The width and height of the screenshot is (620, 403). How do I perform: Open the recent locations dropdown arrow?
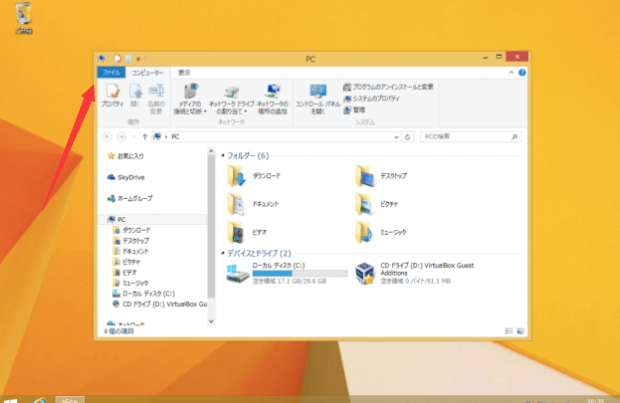pyautogui.click(x=134, y=136)
